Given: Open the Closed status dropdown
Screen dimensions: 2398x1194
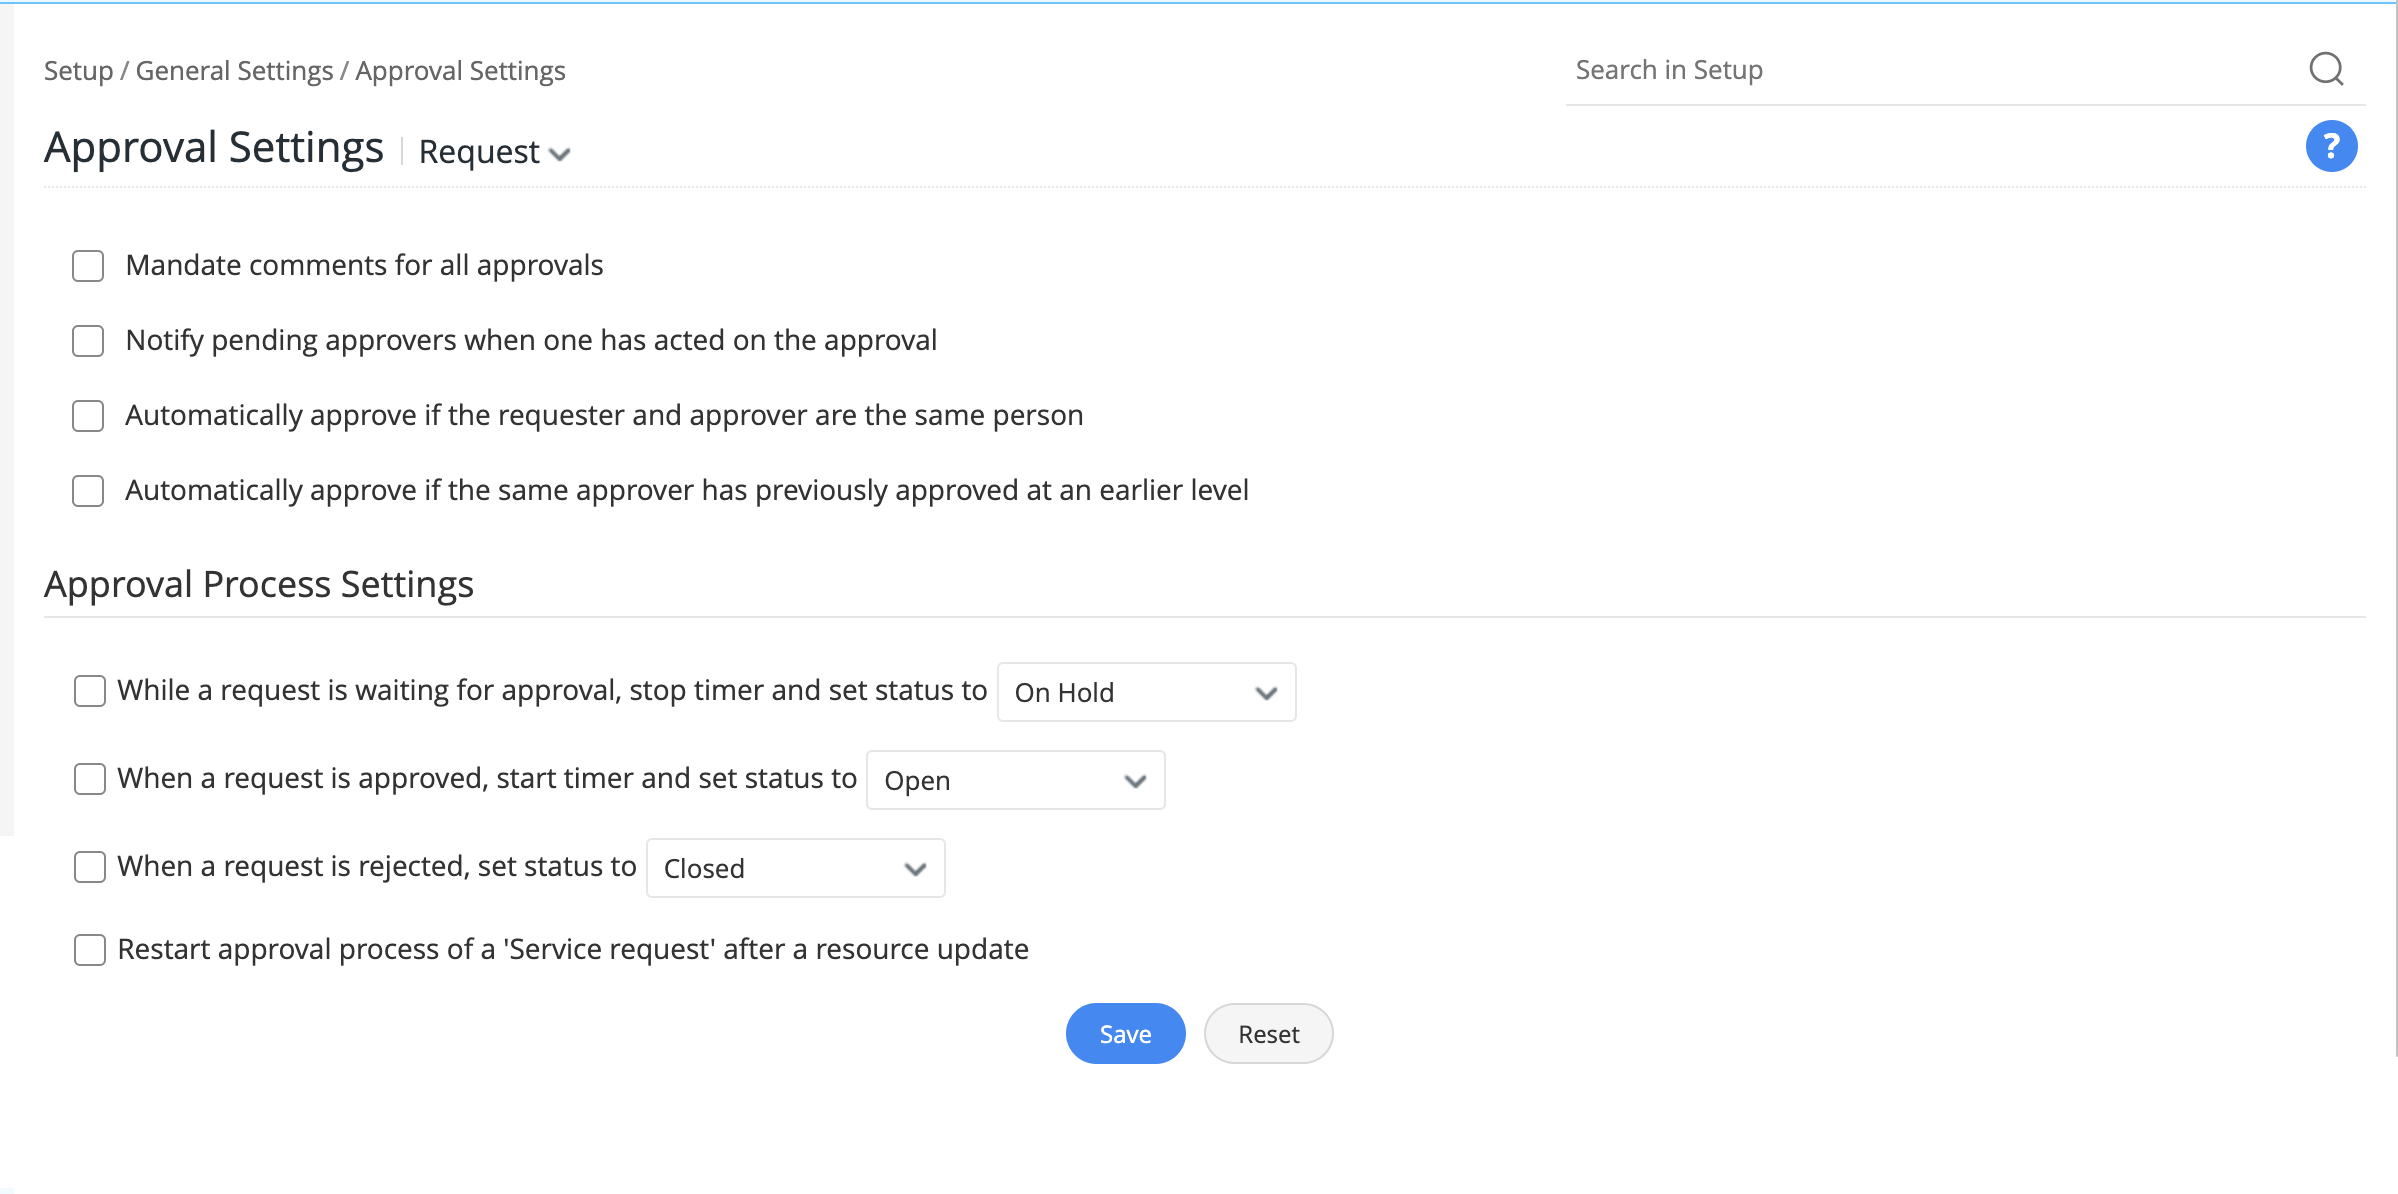Looking at the screenshot, I should coord(794,868).
